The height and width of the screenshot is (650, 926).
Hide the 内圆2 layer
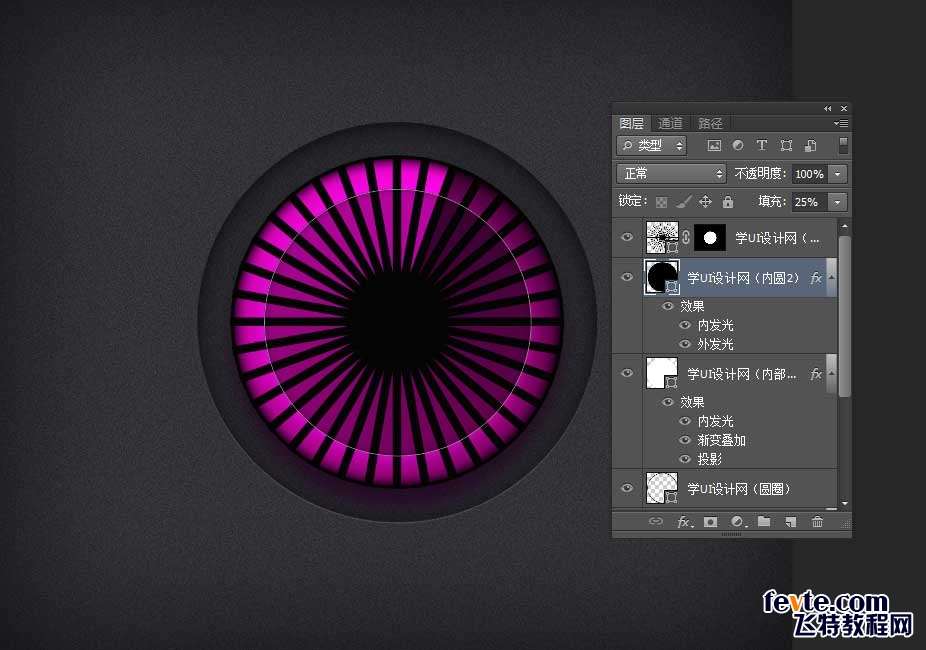[x=627, y=277]
